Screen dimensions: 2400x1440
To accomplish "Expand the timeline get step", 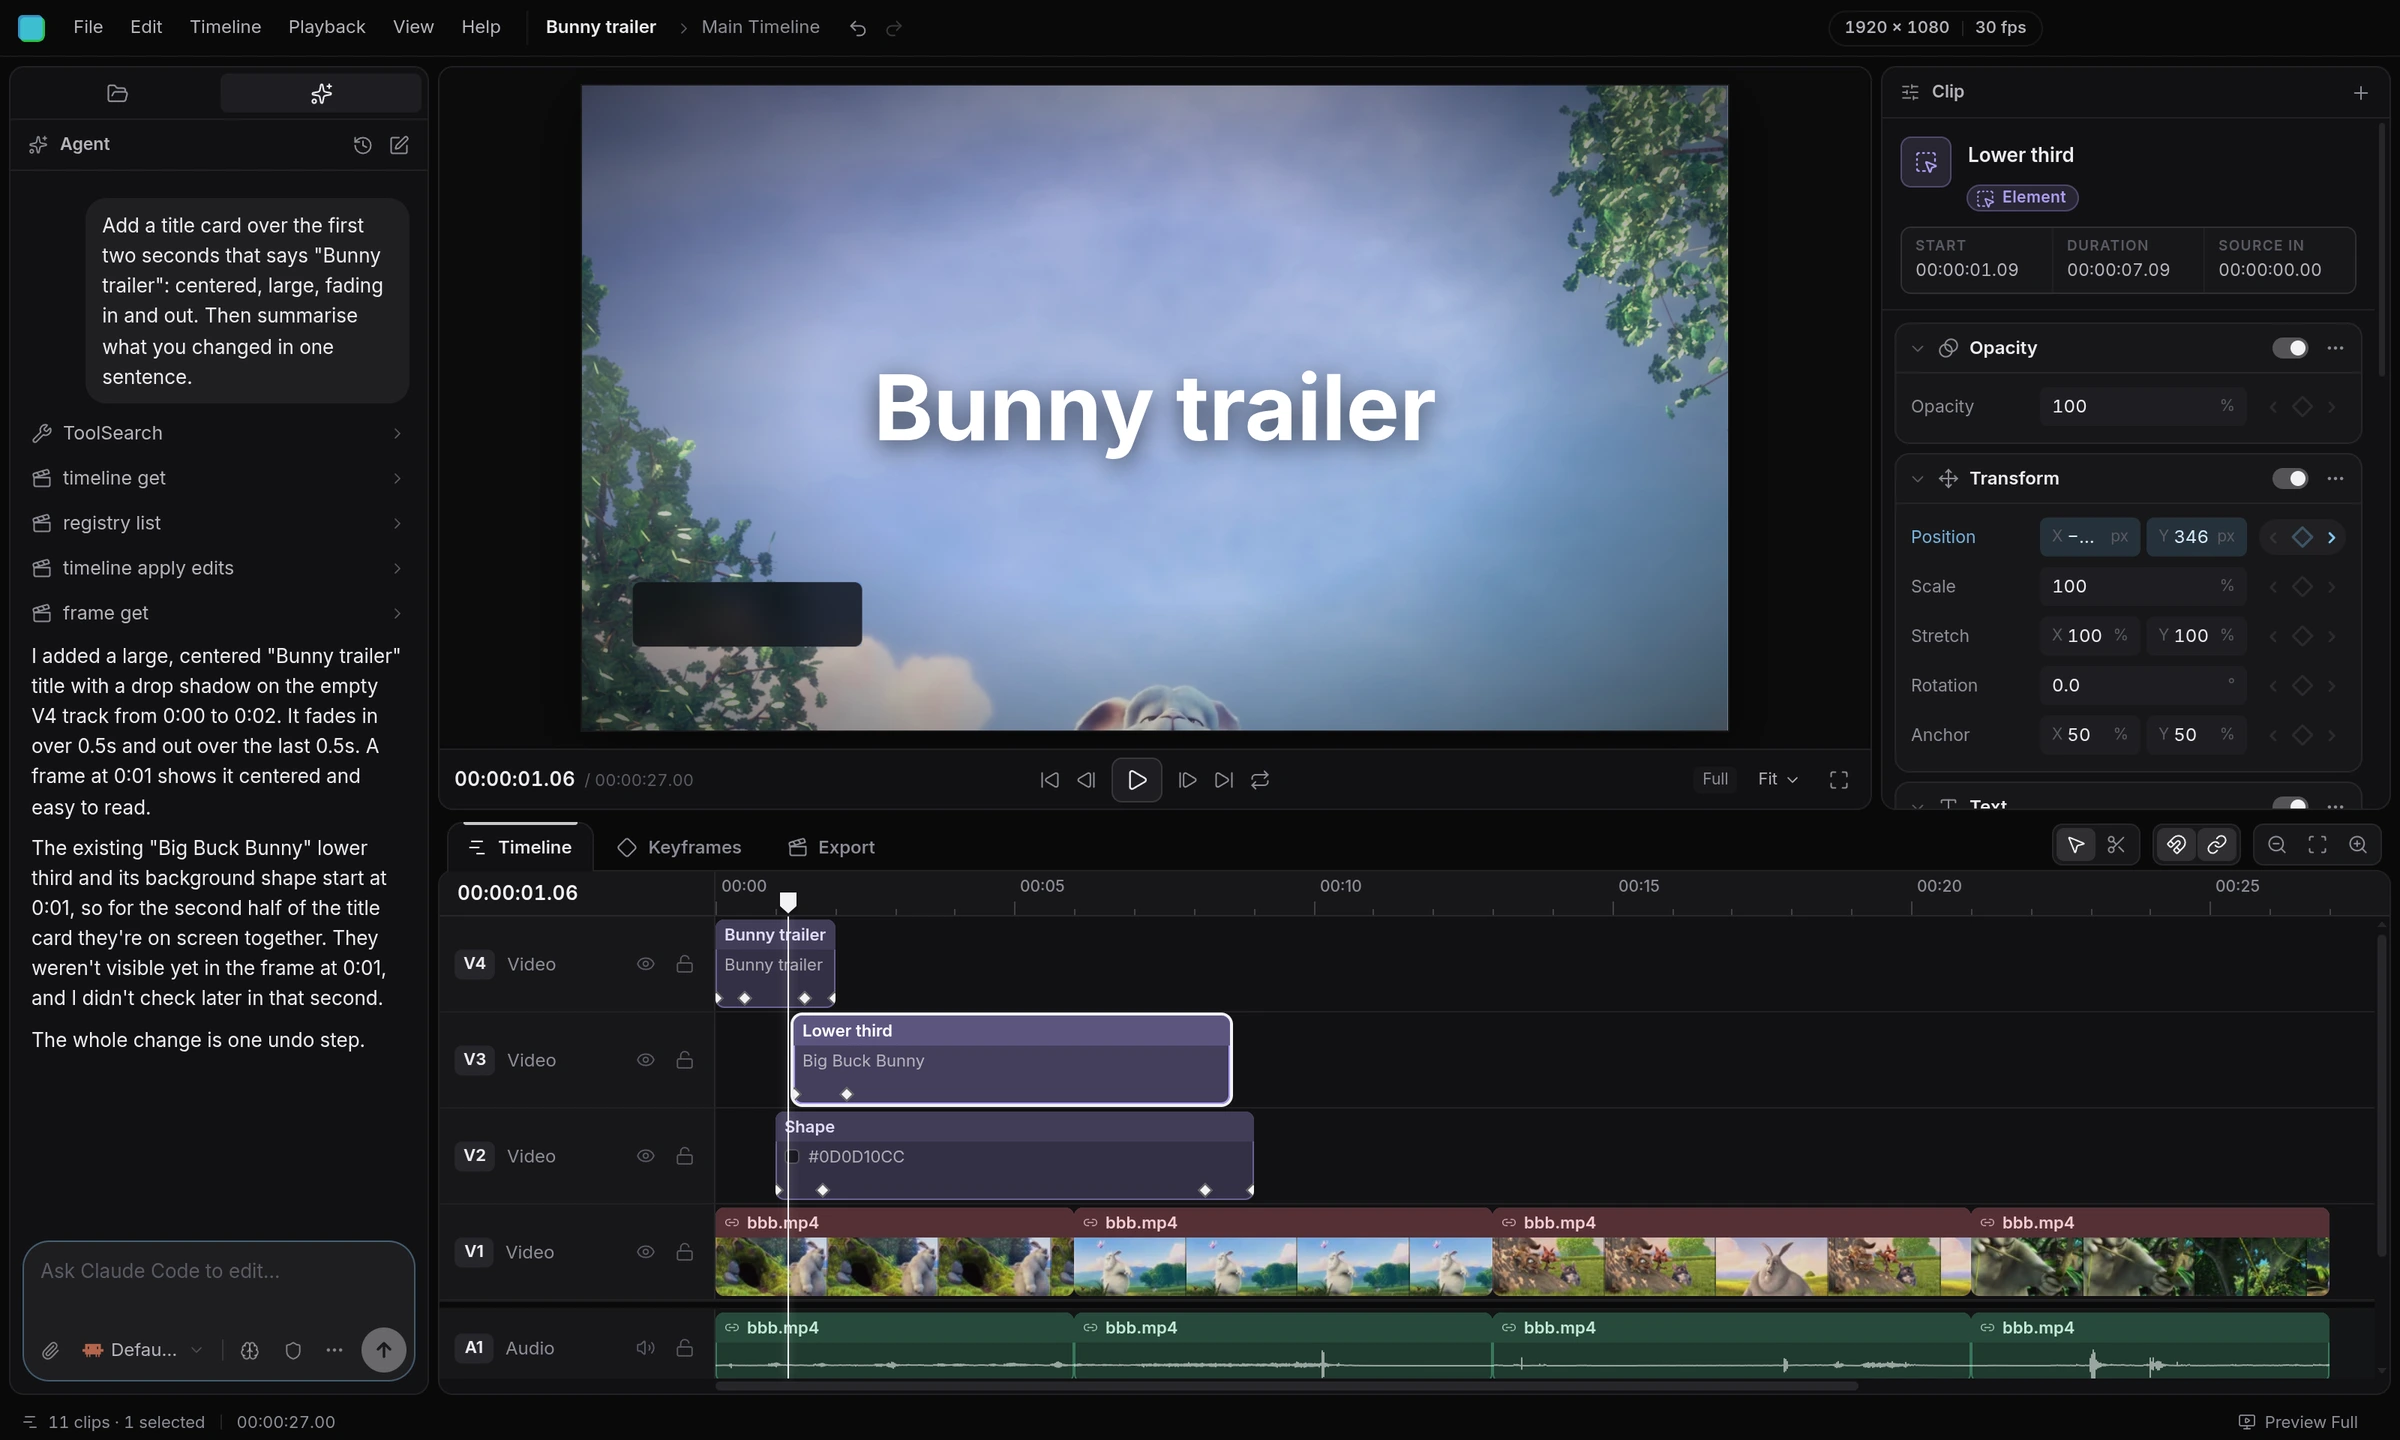I will tap(218, 478).
